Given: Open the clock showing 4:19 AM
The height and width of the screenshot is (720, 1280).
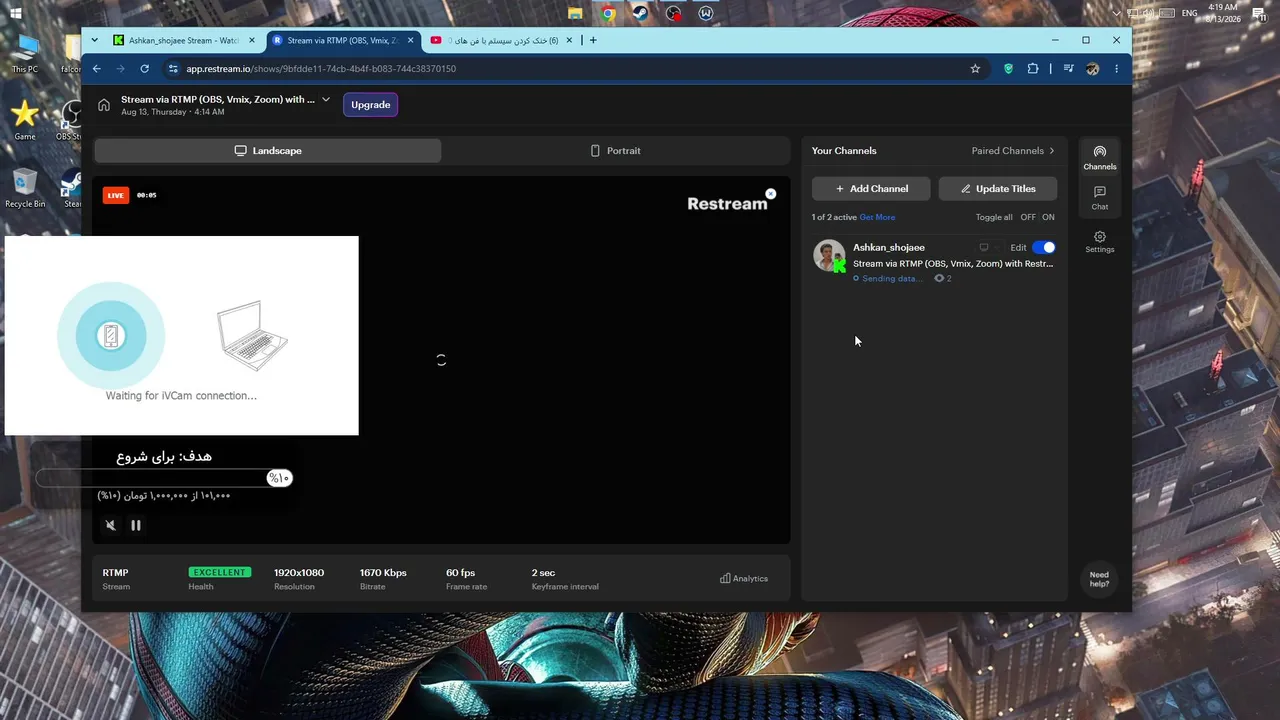Looking at the screenshot, I should tap(1223, 13).
